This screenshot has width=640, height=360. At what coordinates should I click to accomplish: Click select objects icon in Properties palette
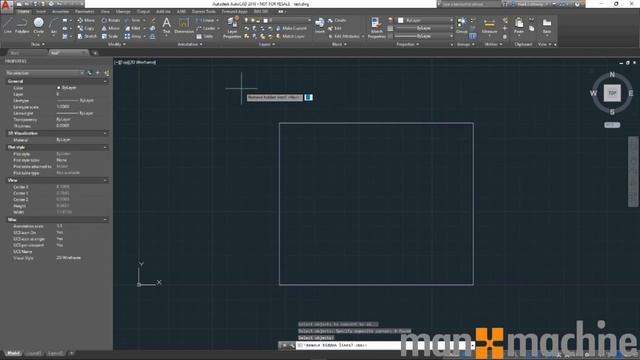[98, 73]
